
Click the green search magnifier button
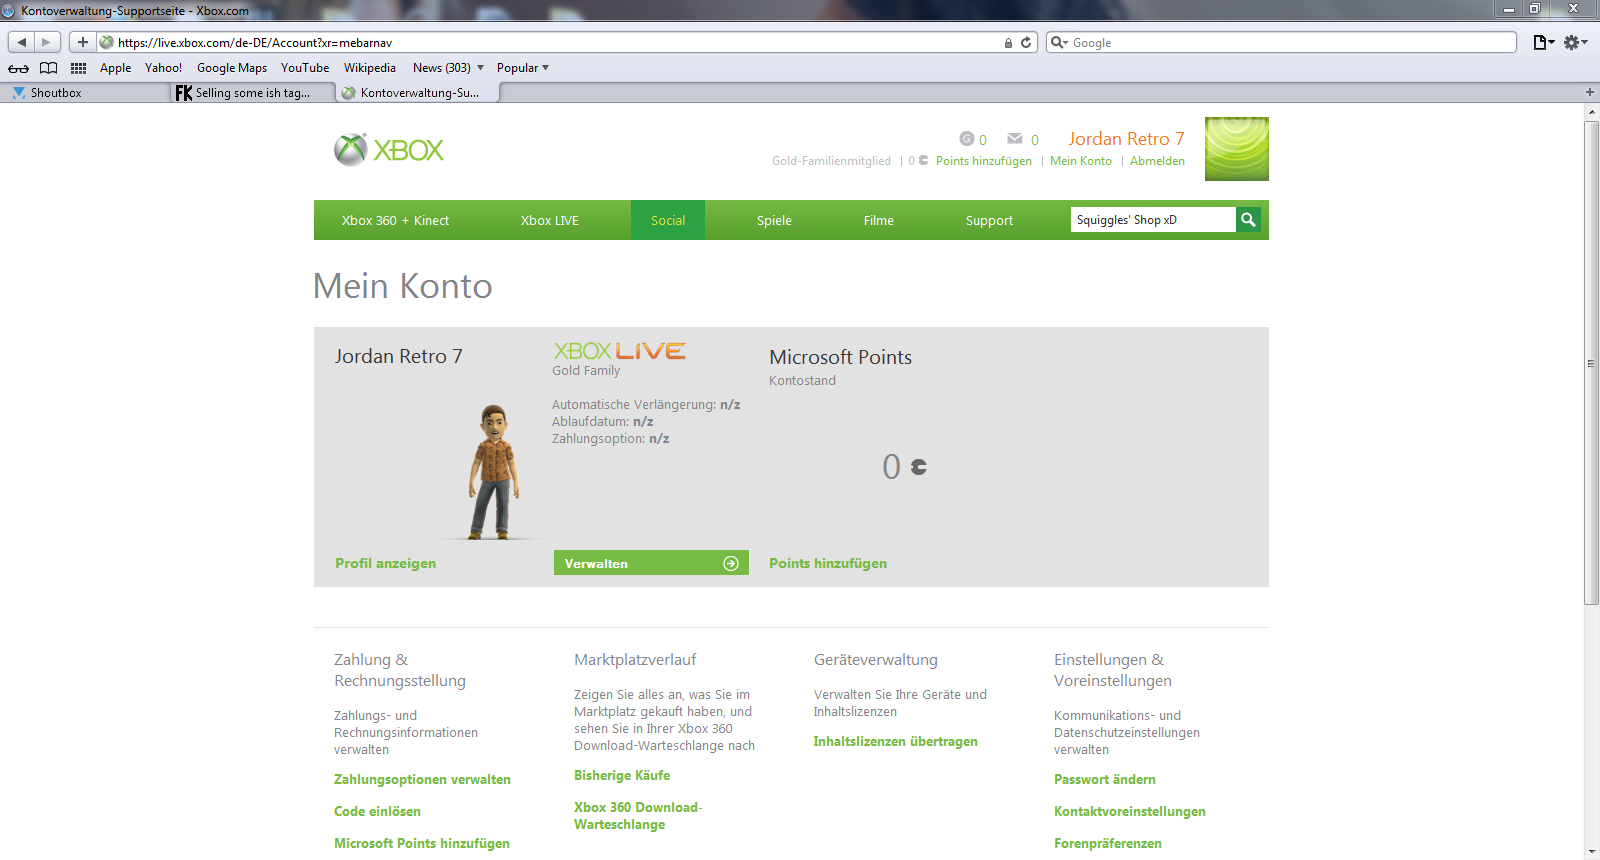click(1248, 220)
